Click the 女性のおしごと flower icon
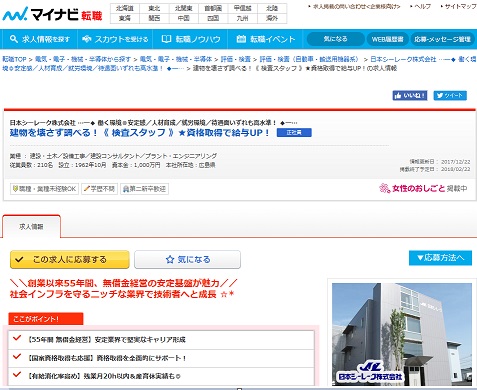 click(384, 188)
